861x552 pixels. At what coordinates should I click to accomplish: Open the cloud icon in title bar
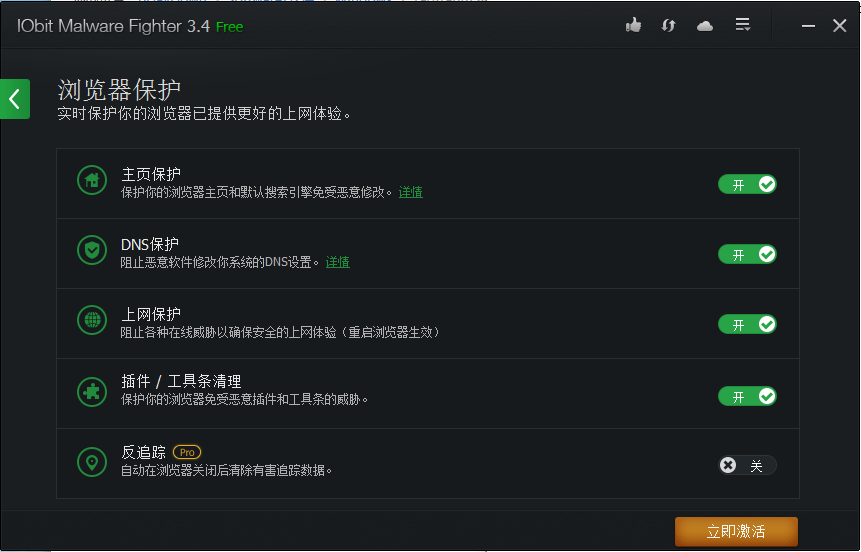(705, 26)
